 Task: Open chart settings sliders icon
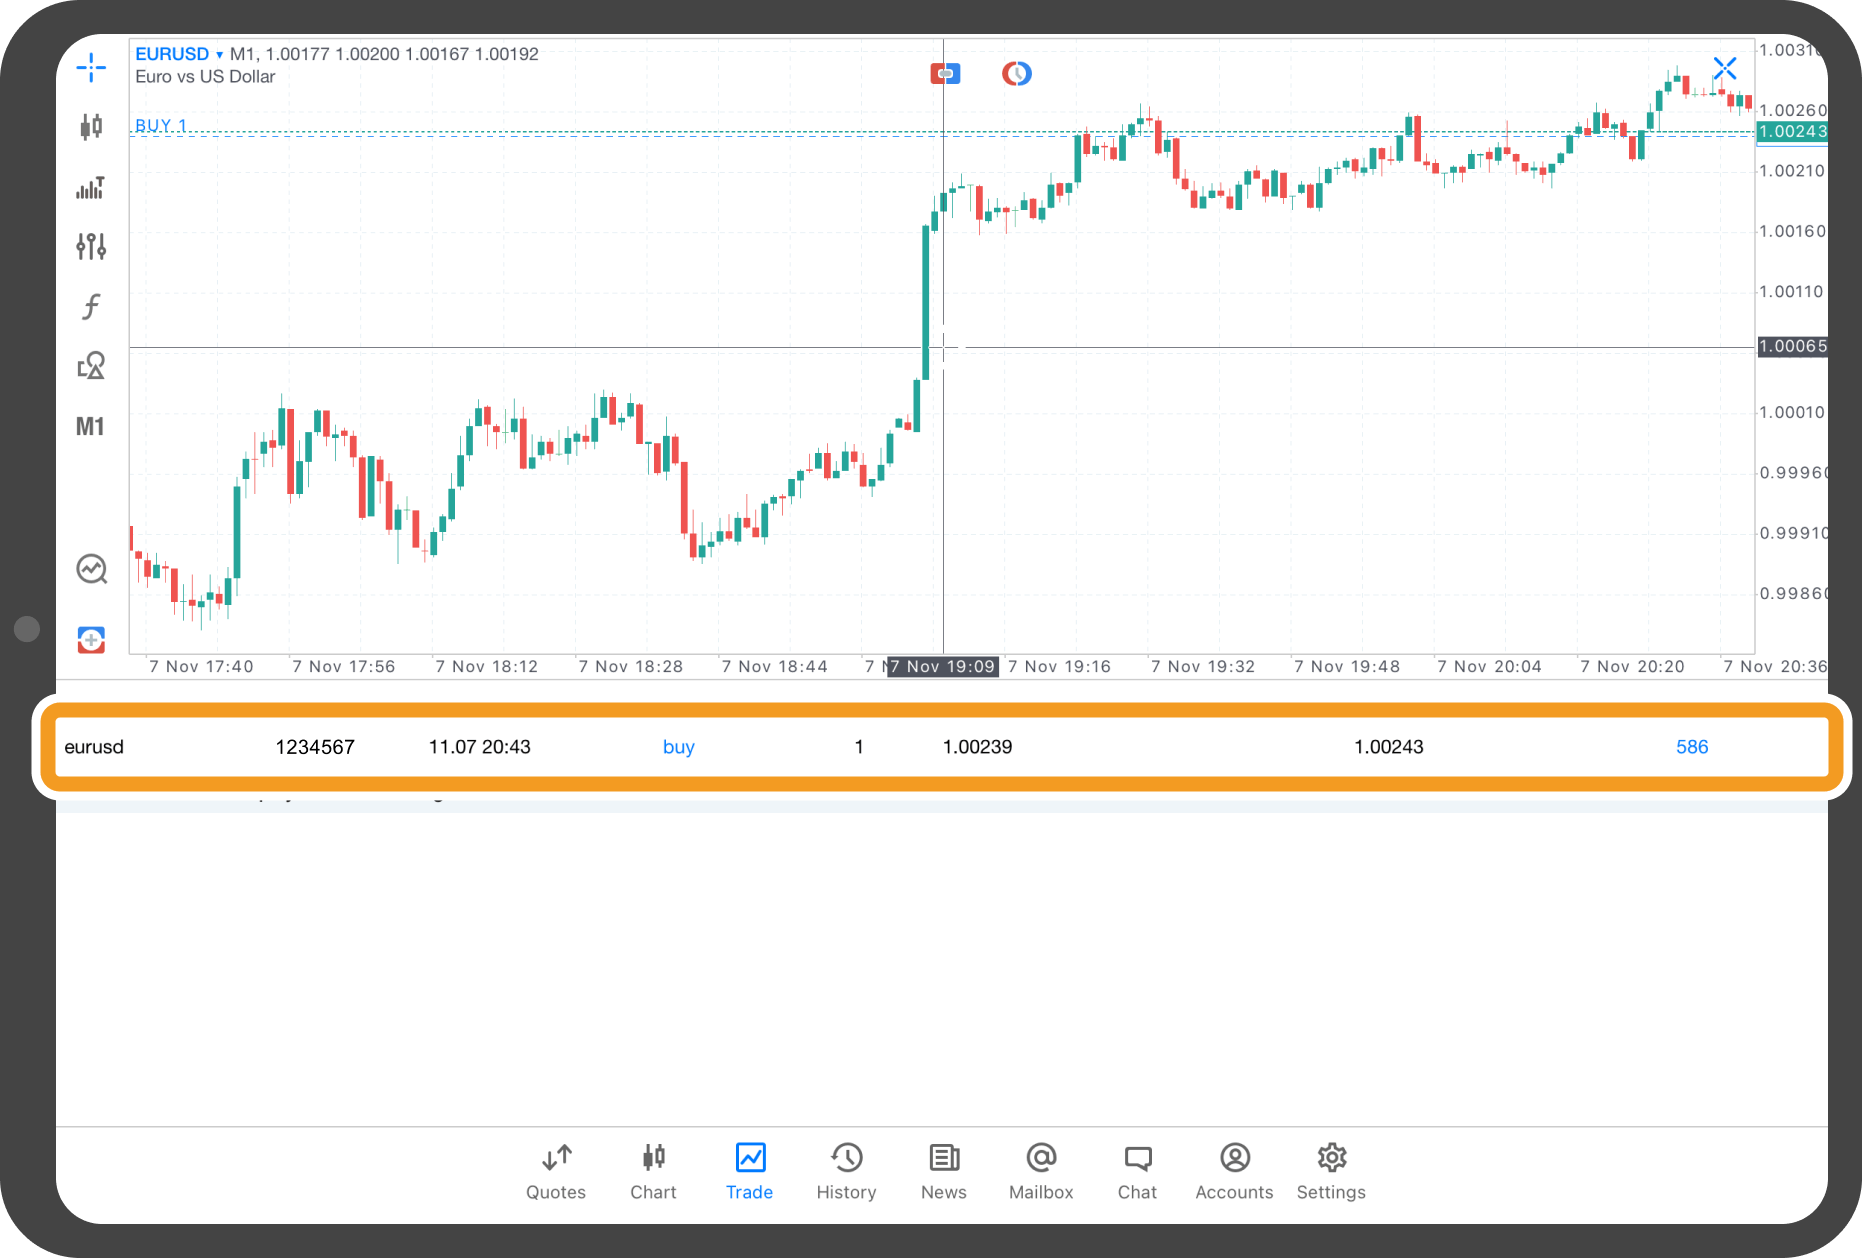pos(91,246)
